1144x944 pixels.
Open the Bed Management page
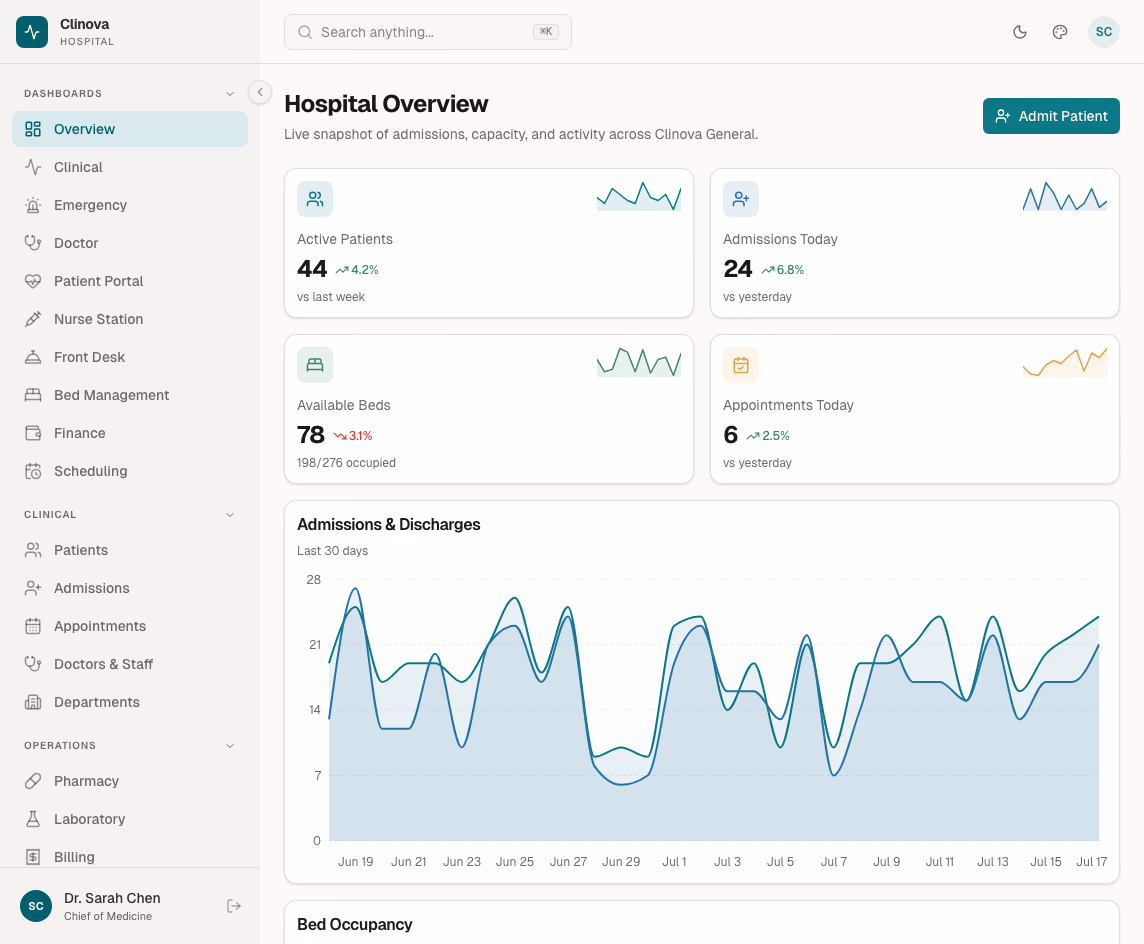[x=130, y=395]
